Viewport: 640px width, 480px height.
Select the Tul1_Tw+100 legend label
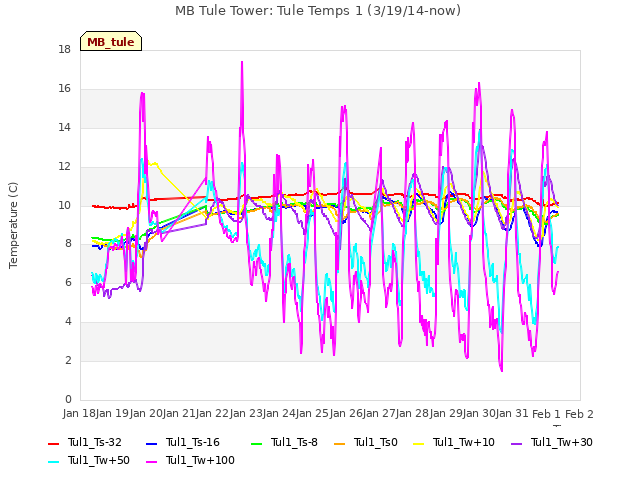[x=200, y=460]
